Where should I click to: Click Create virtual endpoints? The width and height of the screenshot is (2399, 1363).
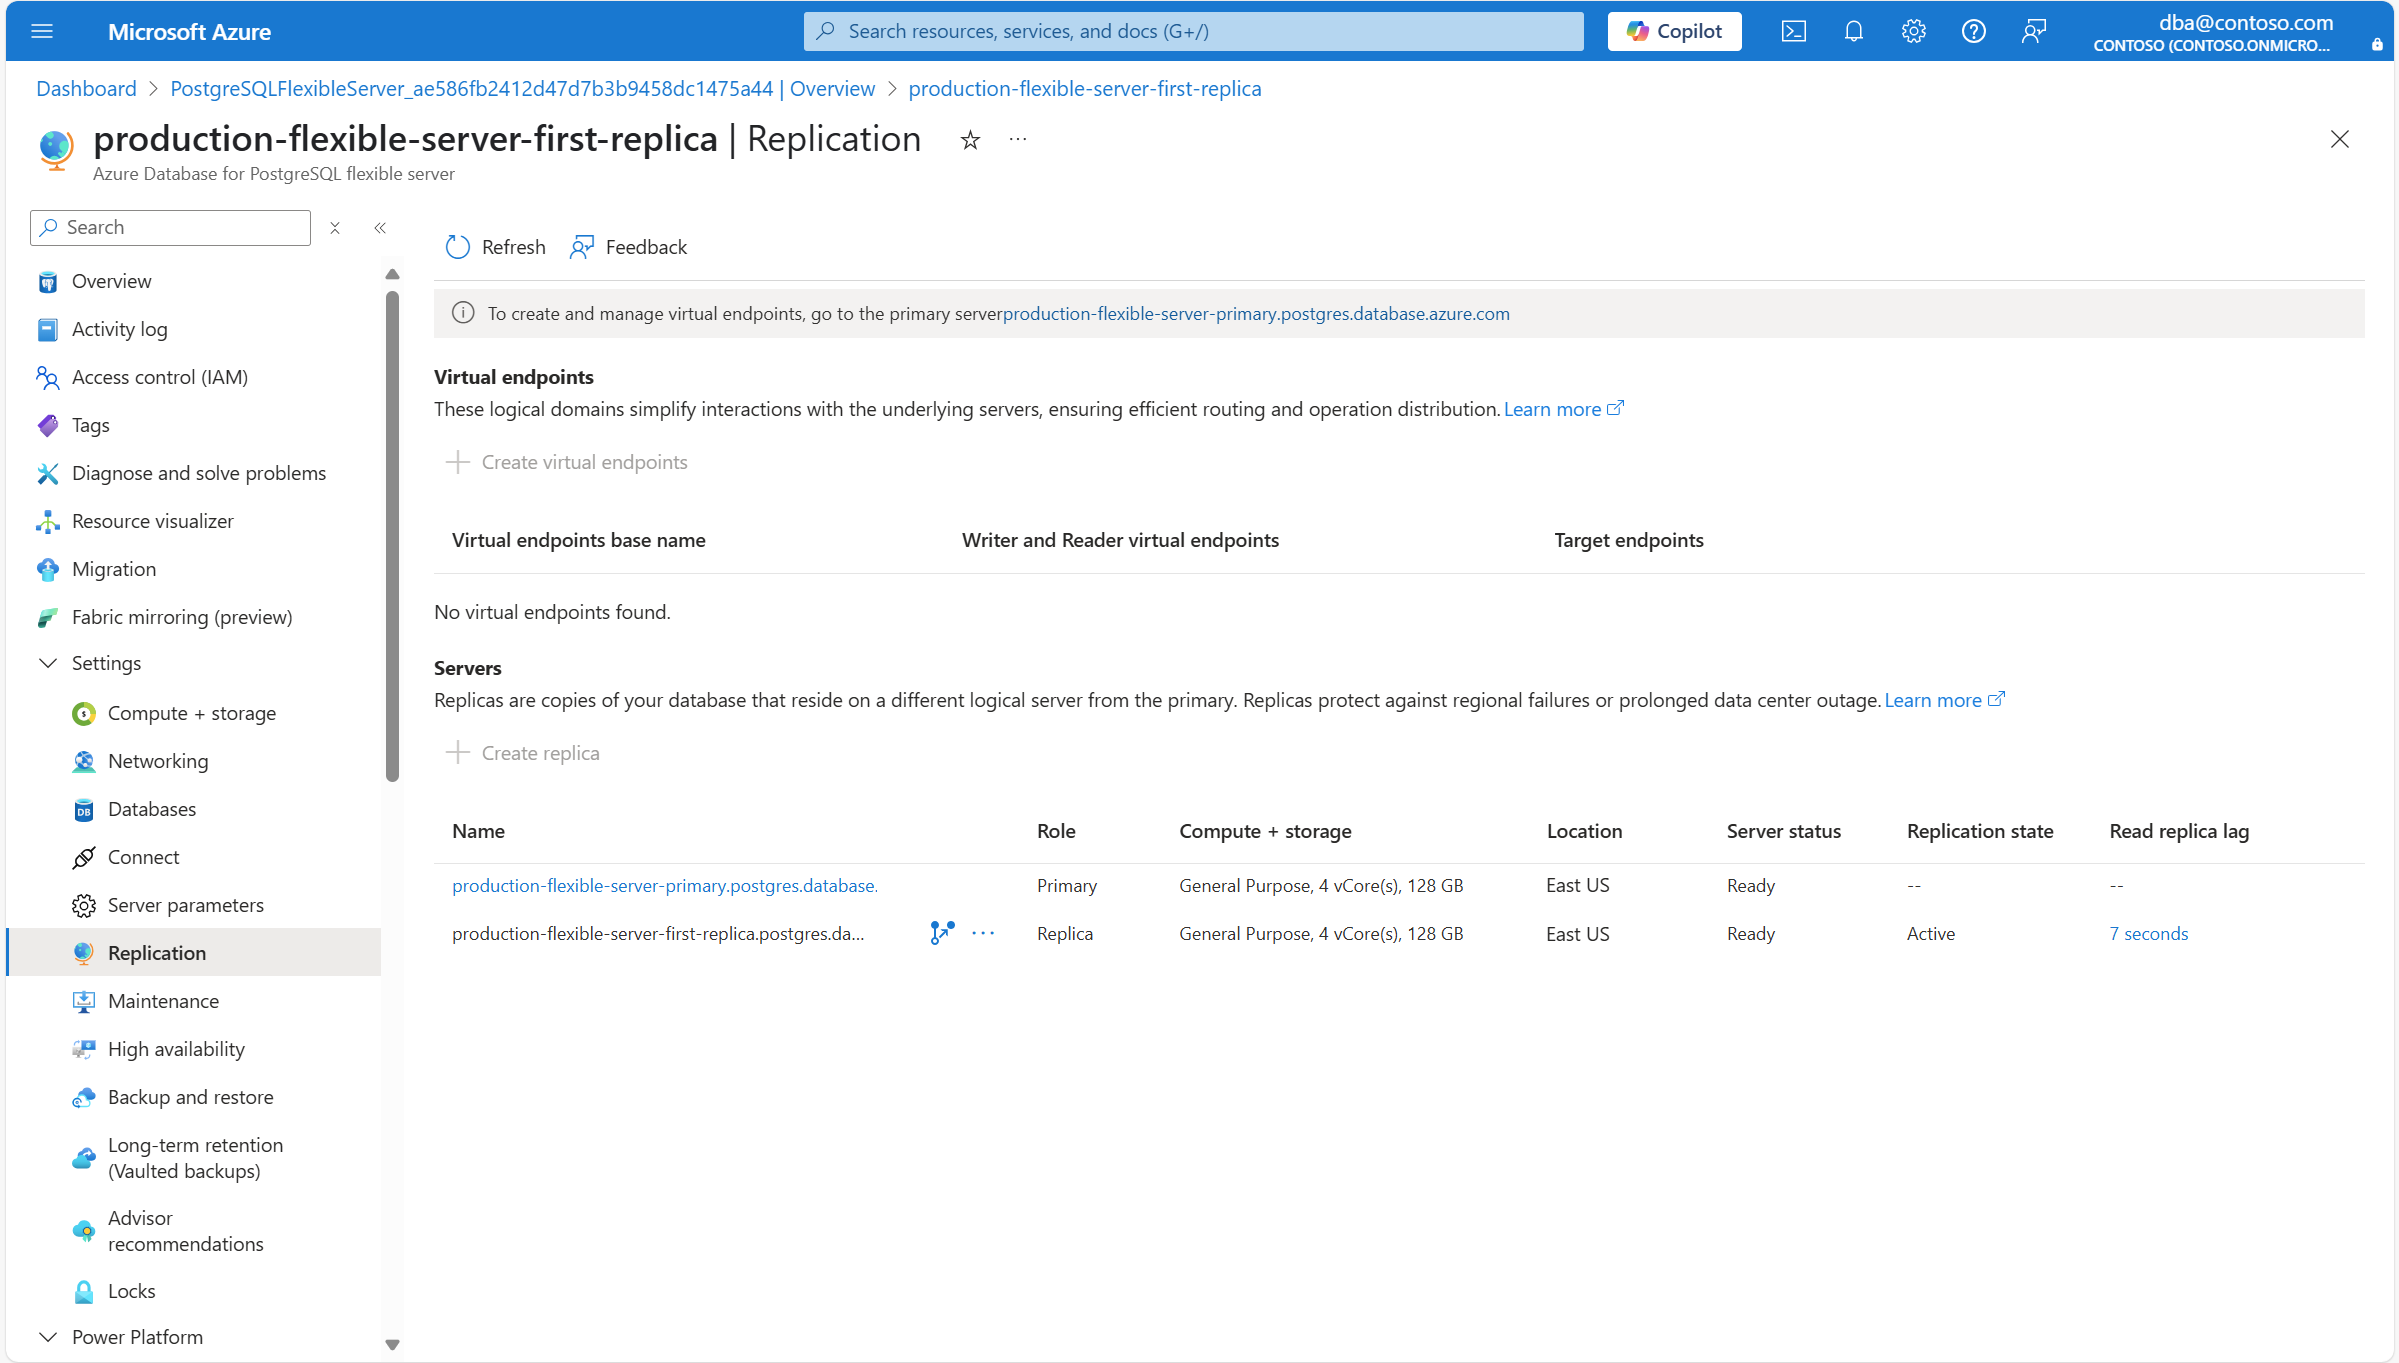click(566, 462)
